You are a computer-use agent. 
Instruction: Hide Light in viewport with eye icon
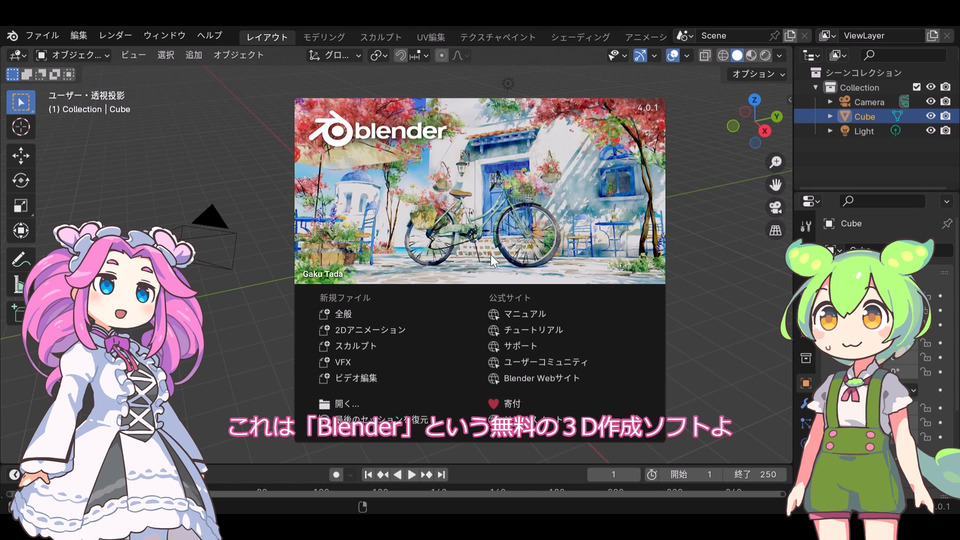(931, 130)
